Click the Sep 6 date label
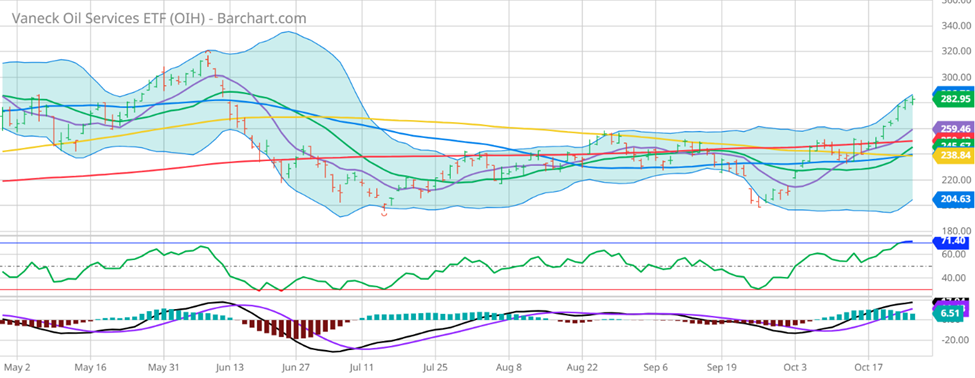This screenshot has height=378, width=975. point(655,366)
